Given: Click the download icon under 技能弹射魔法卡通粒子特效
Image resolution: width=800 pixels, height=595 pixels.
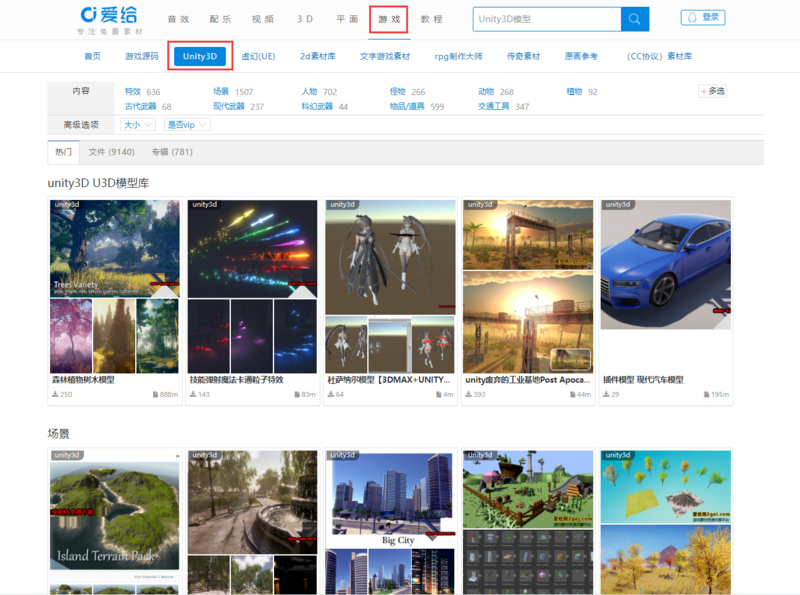Looking at the screenshot, I should pyautogui.click(x=193, y=393).
